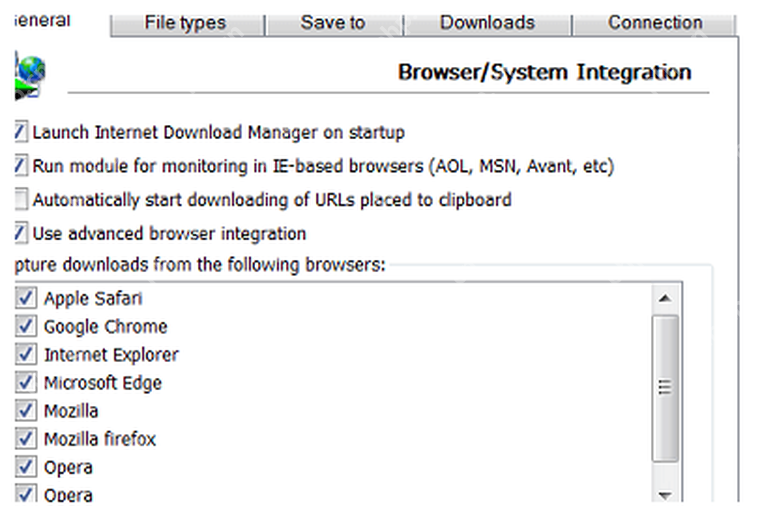The width and height of the screenshot is (760, 517).
Task: Open the Save to tab
Action: coord(334,24)
